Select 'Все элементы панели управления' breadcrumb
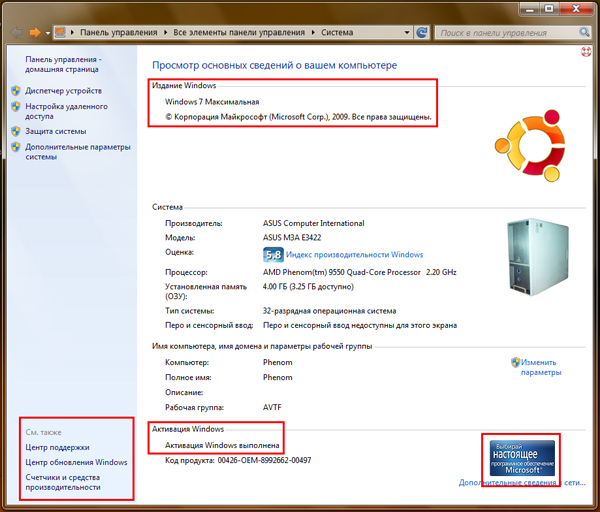This screenshot has width=600, height=512. [x=239, y=33]
